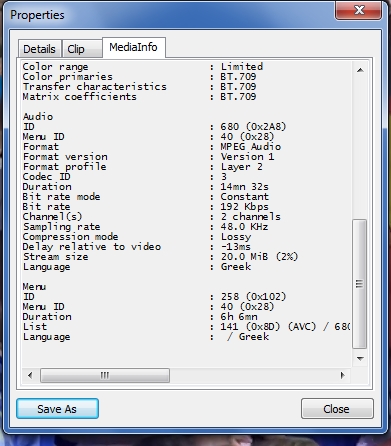Image resolution: width=391 pixels, height=446 pixels.
Task: Click the horizontal scrollbar right arrow
Action: click(342, 376)
